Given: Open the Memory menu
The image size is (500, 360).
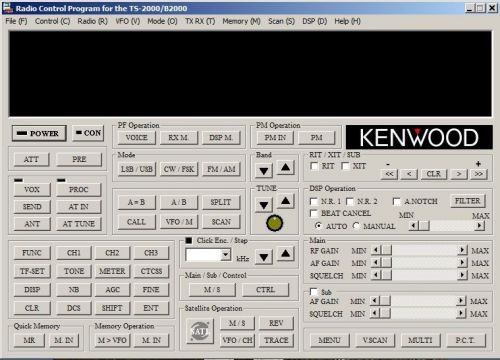Looking at the screenshot, I should click(x=241, y=21).
